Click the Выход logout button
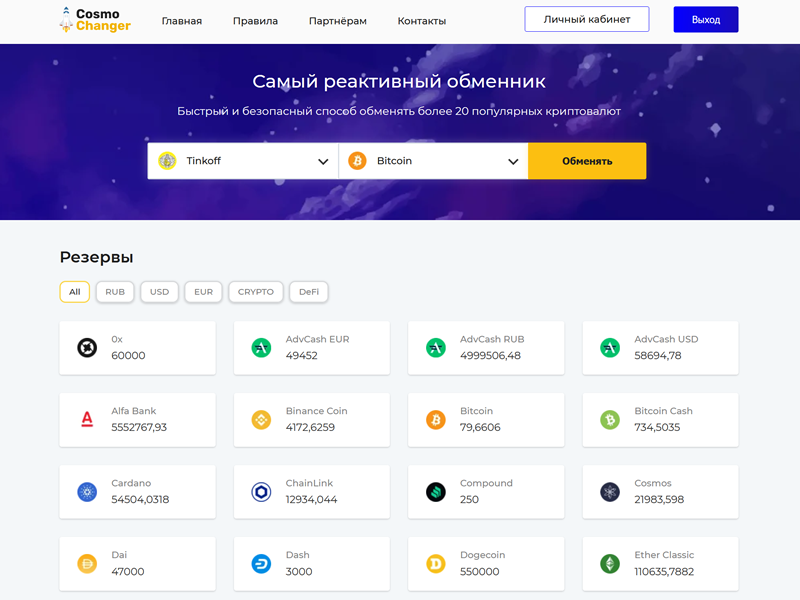Screen dimensions: 800x600 pyautogui.click(x=706, y=19)
